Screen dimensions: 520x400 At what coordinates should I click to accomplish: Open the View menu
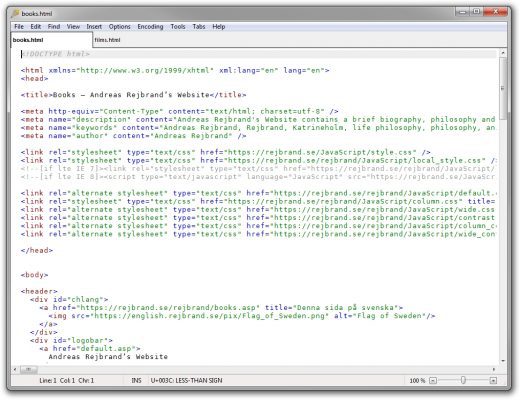pyautogui.click(x=73, y=27)
